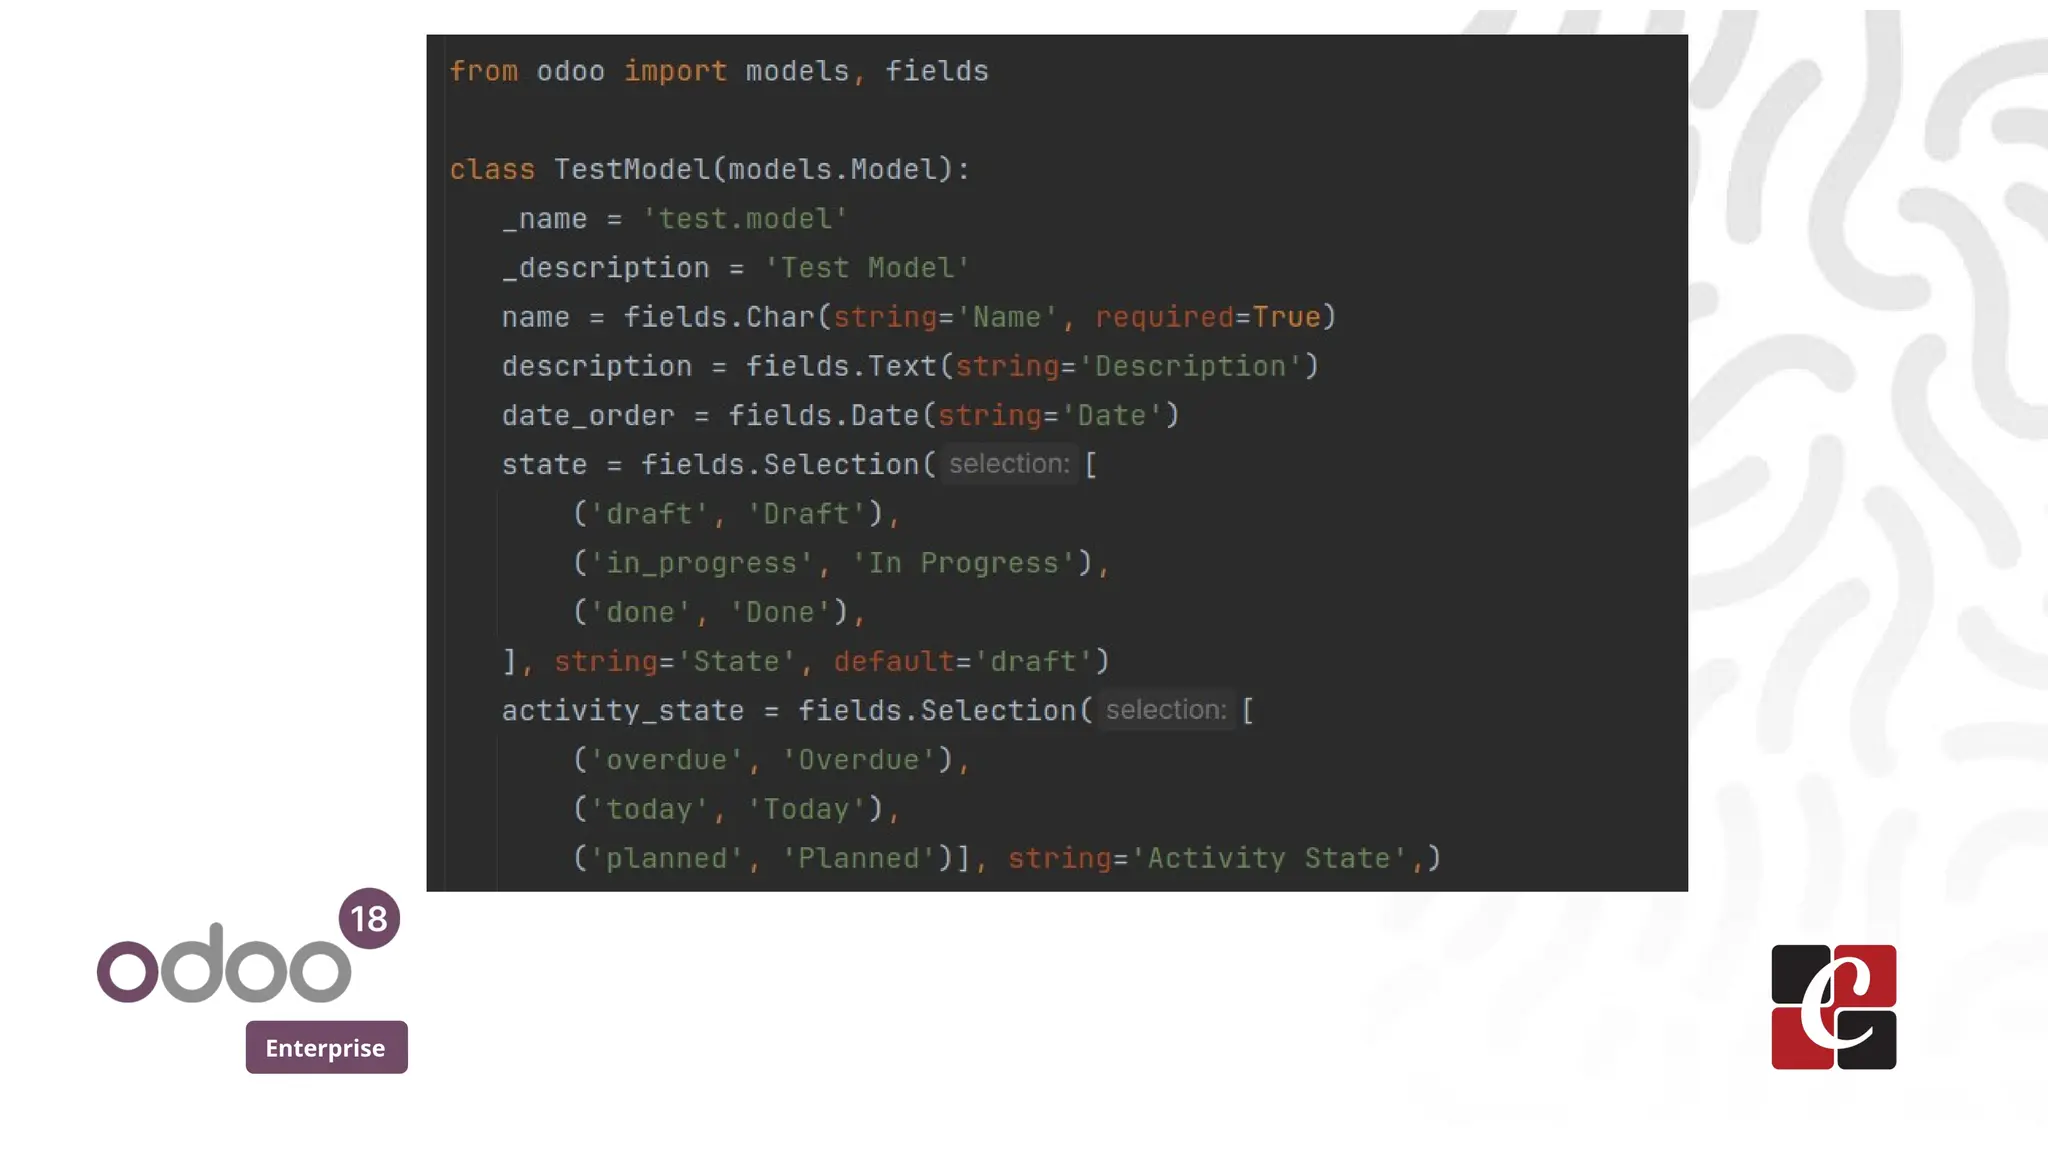Click the 'in_progress' selection key

(701, 563)
